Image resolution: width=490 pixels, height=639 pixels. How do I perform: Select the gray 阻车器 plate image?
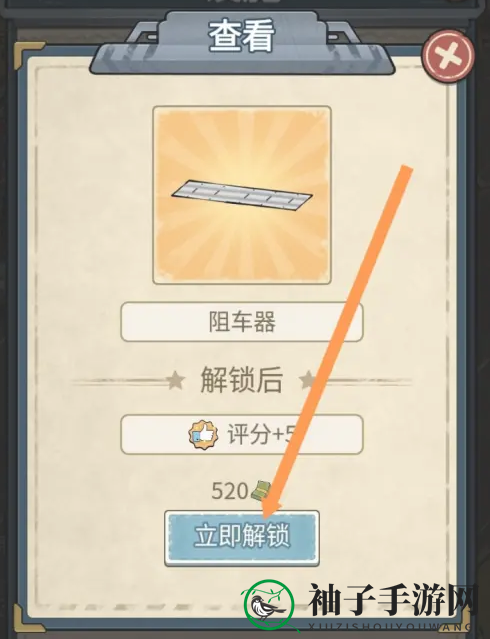[x=242, y=193]
